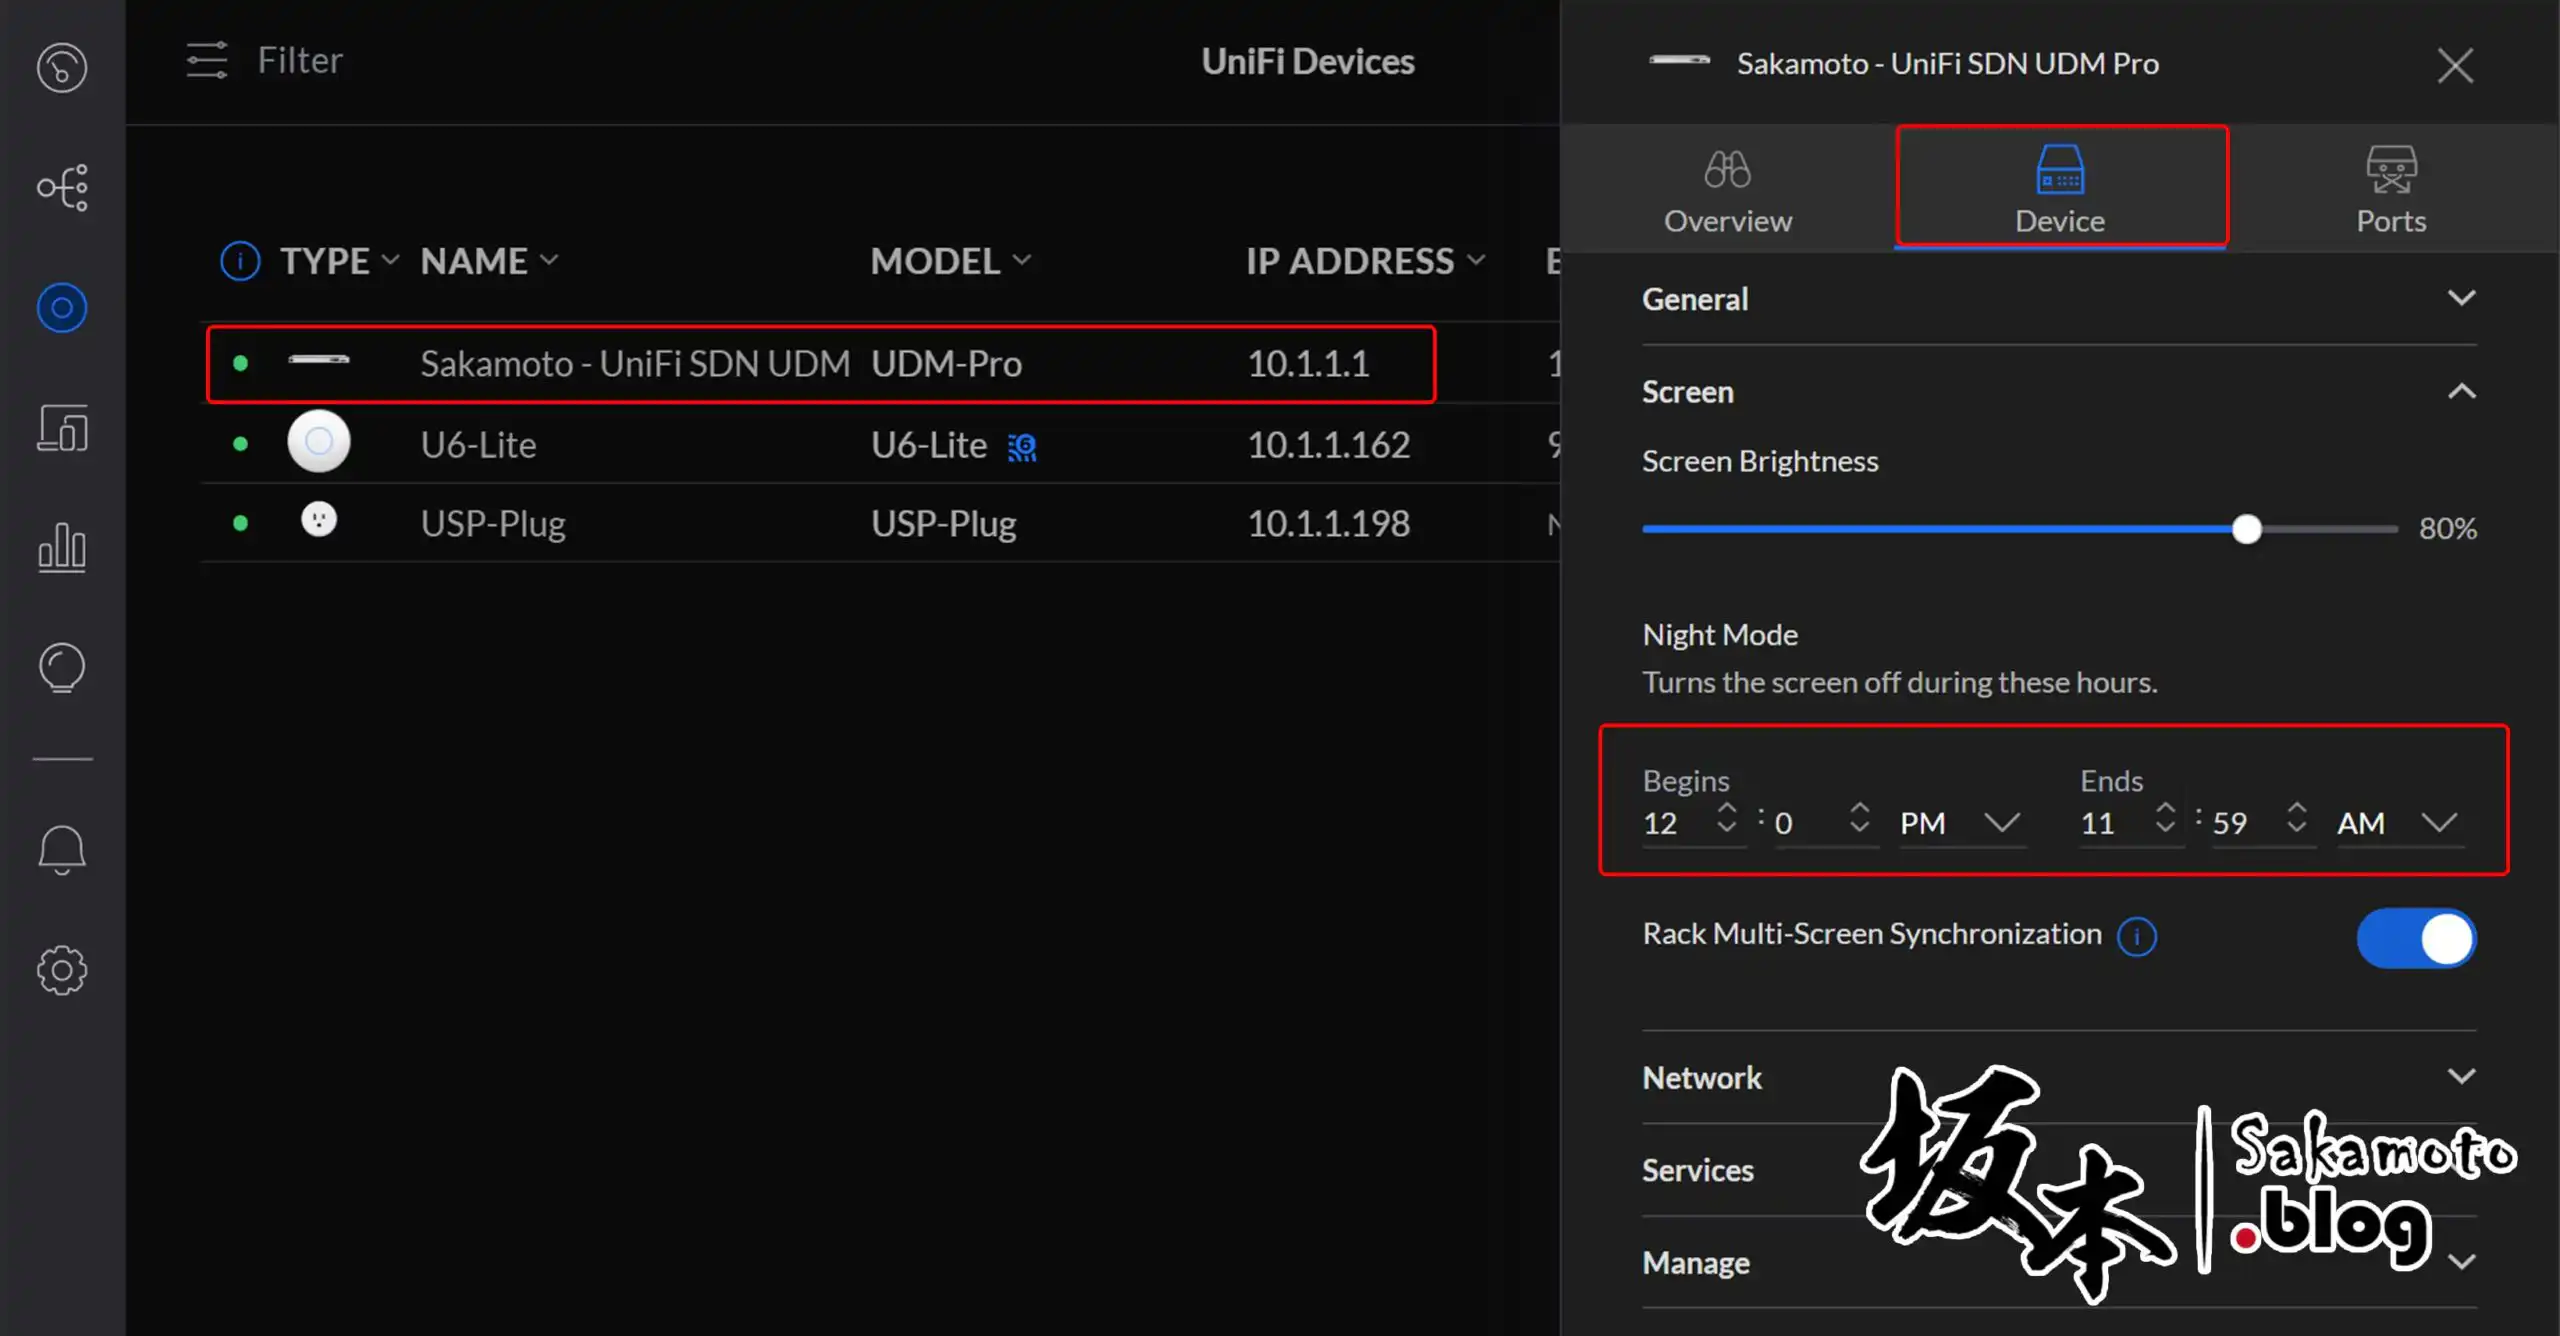Click the Screen Brightness slider handle
Image resolution: width=2560 pixels, height=1336 pixels.
(x=2246, y=529)
